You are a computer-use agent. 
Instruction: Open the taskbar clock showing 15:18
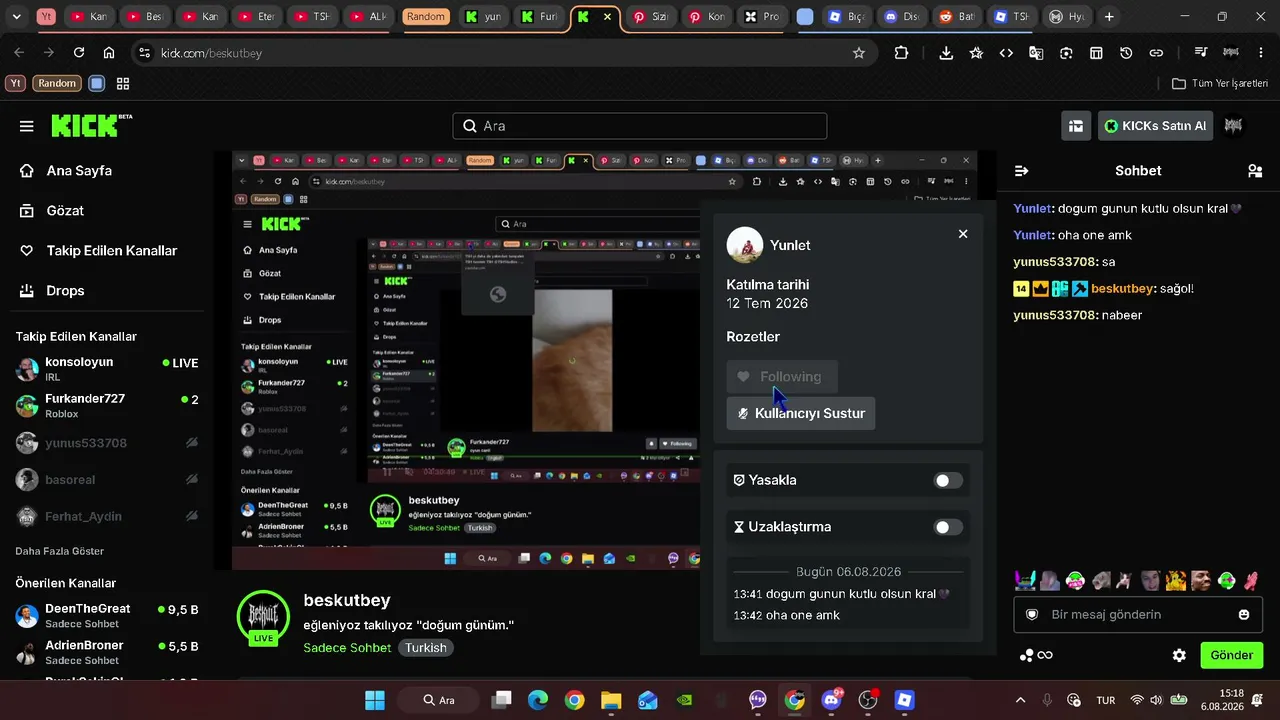pos(1222,700)
